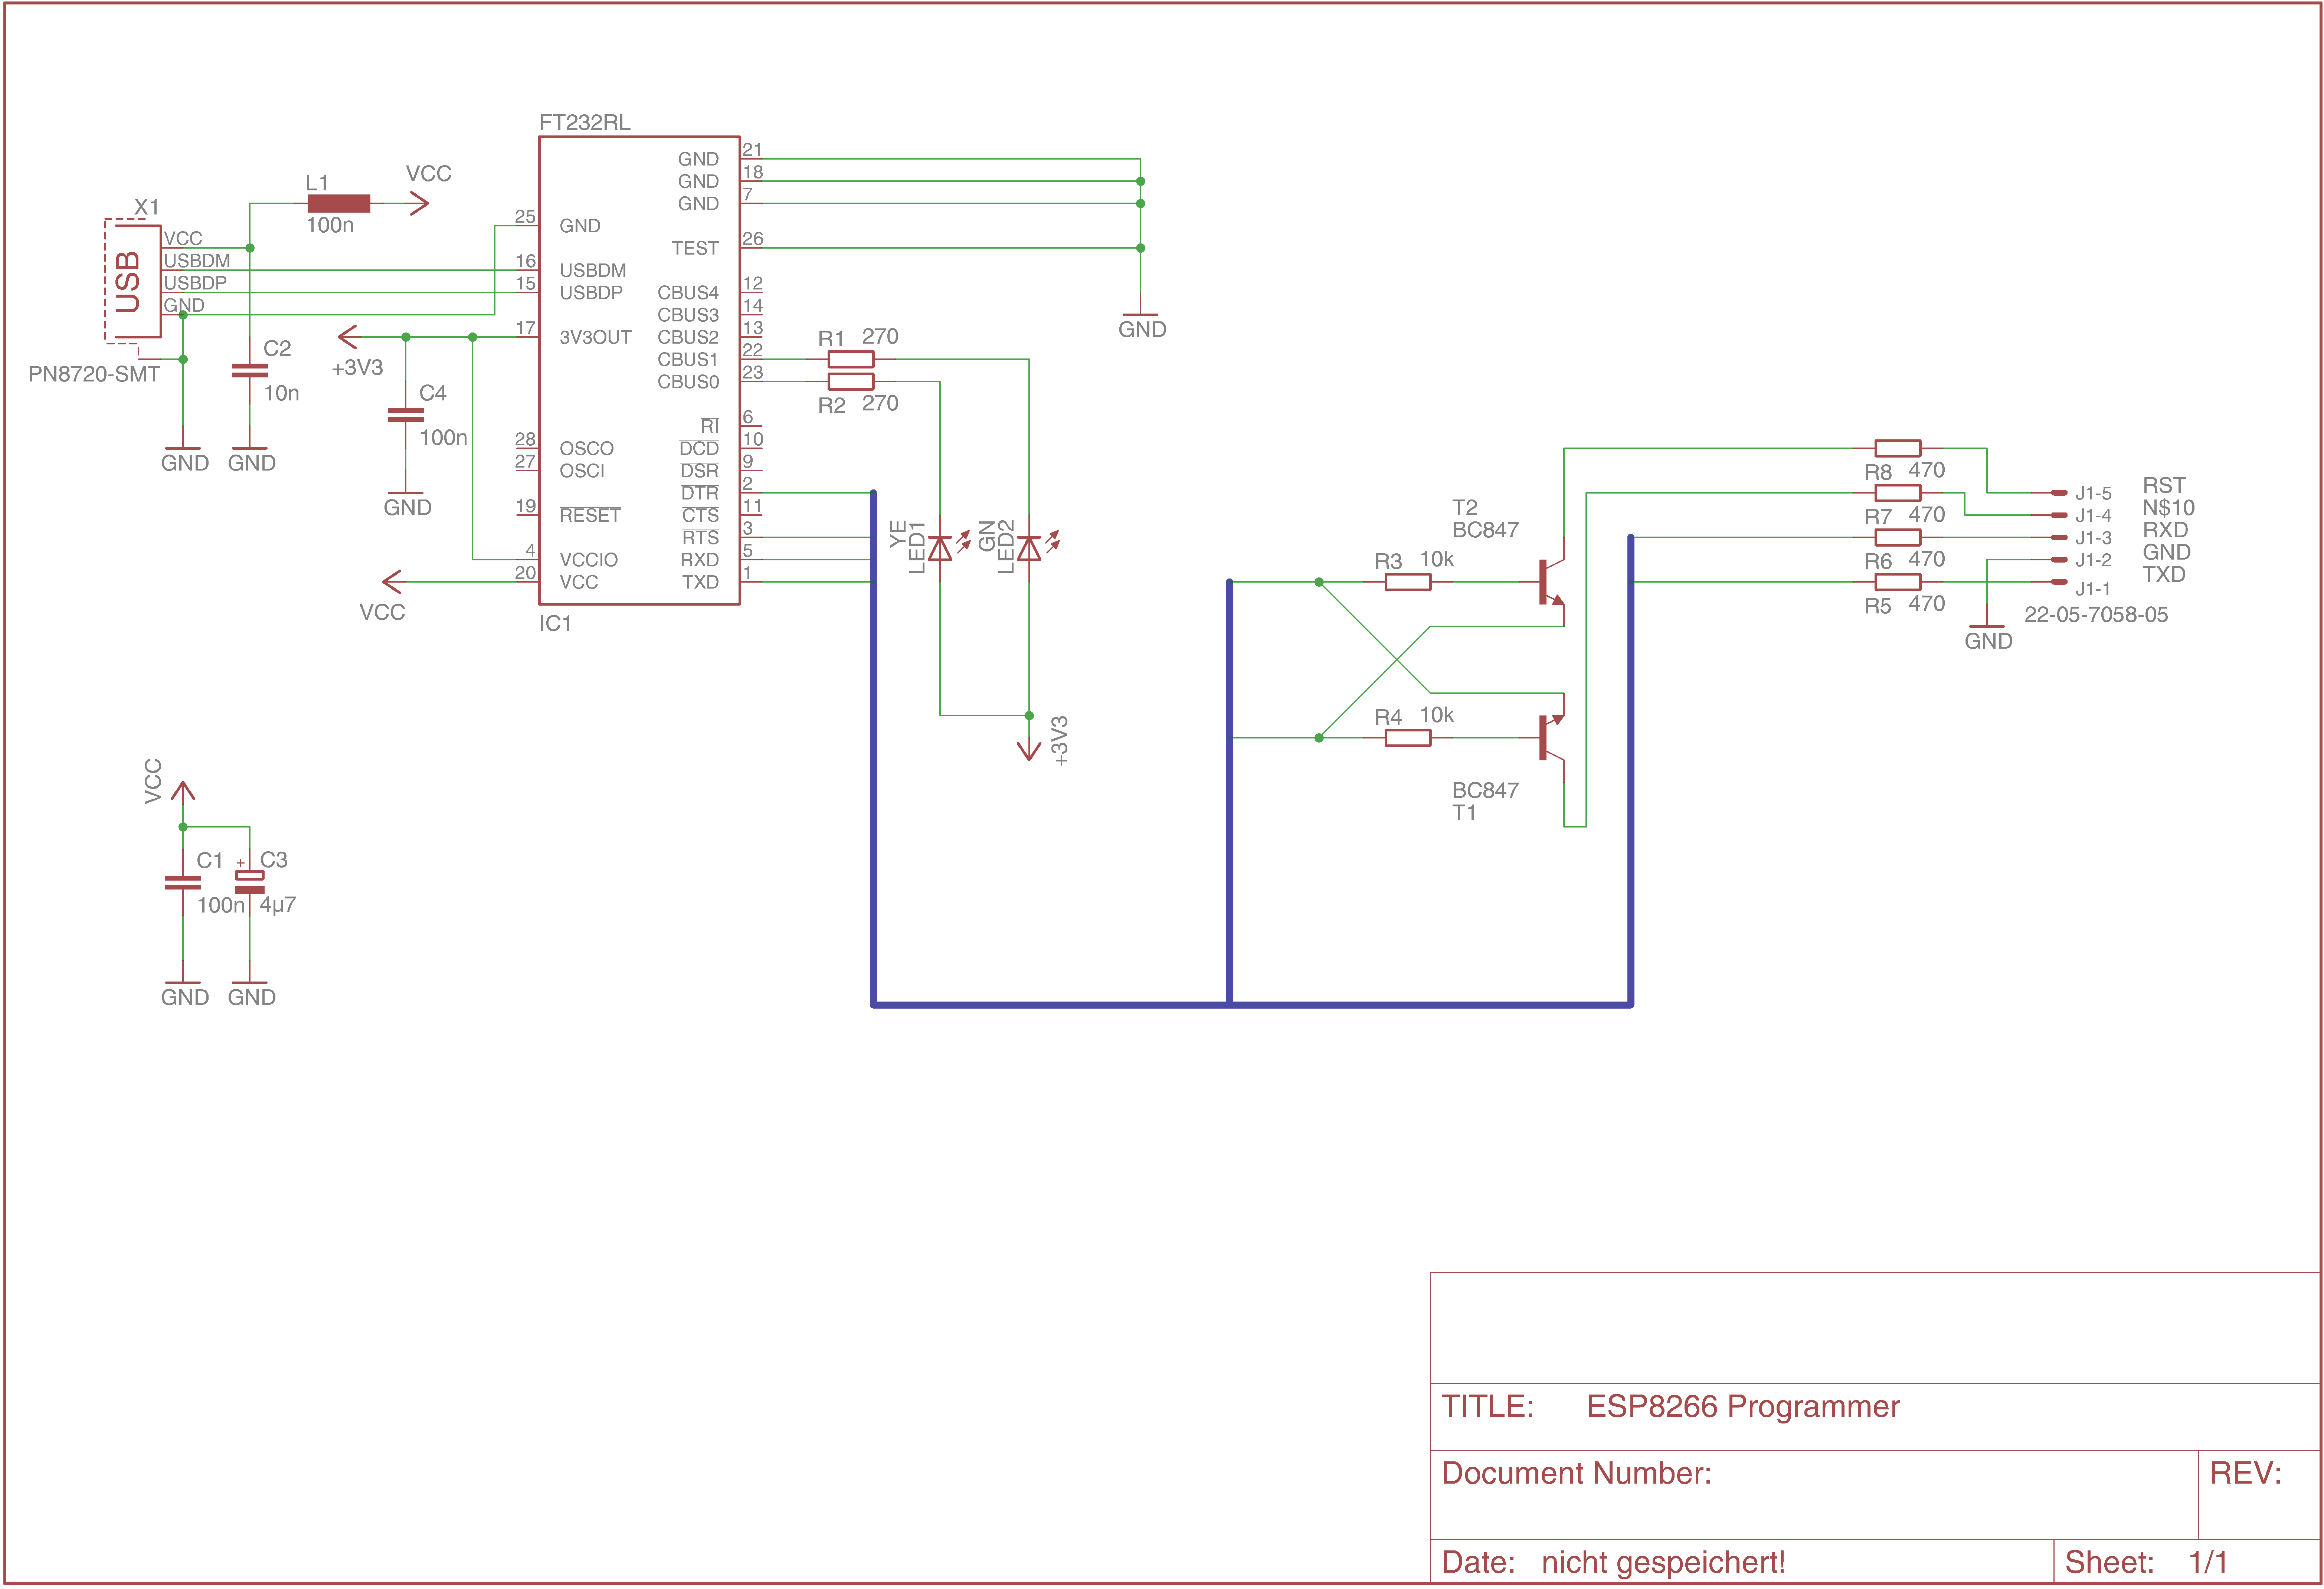Click the CBUS0 pin label
The height and width of the screenshot is (1589, 2324).
click(688, 382)
